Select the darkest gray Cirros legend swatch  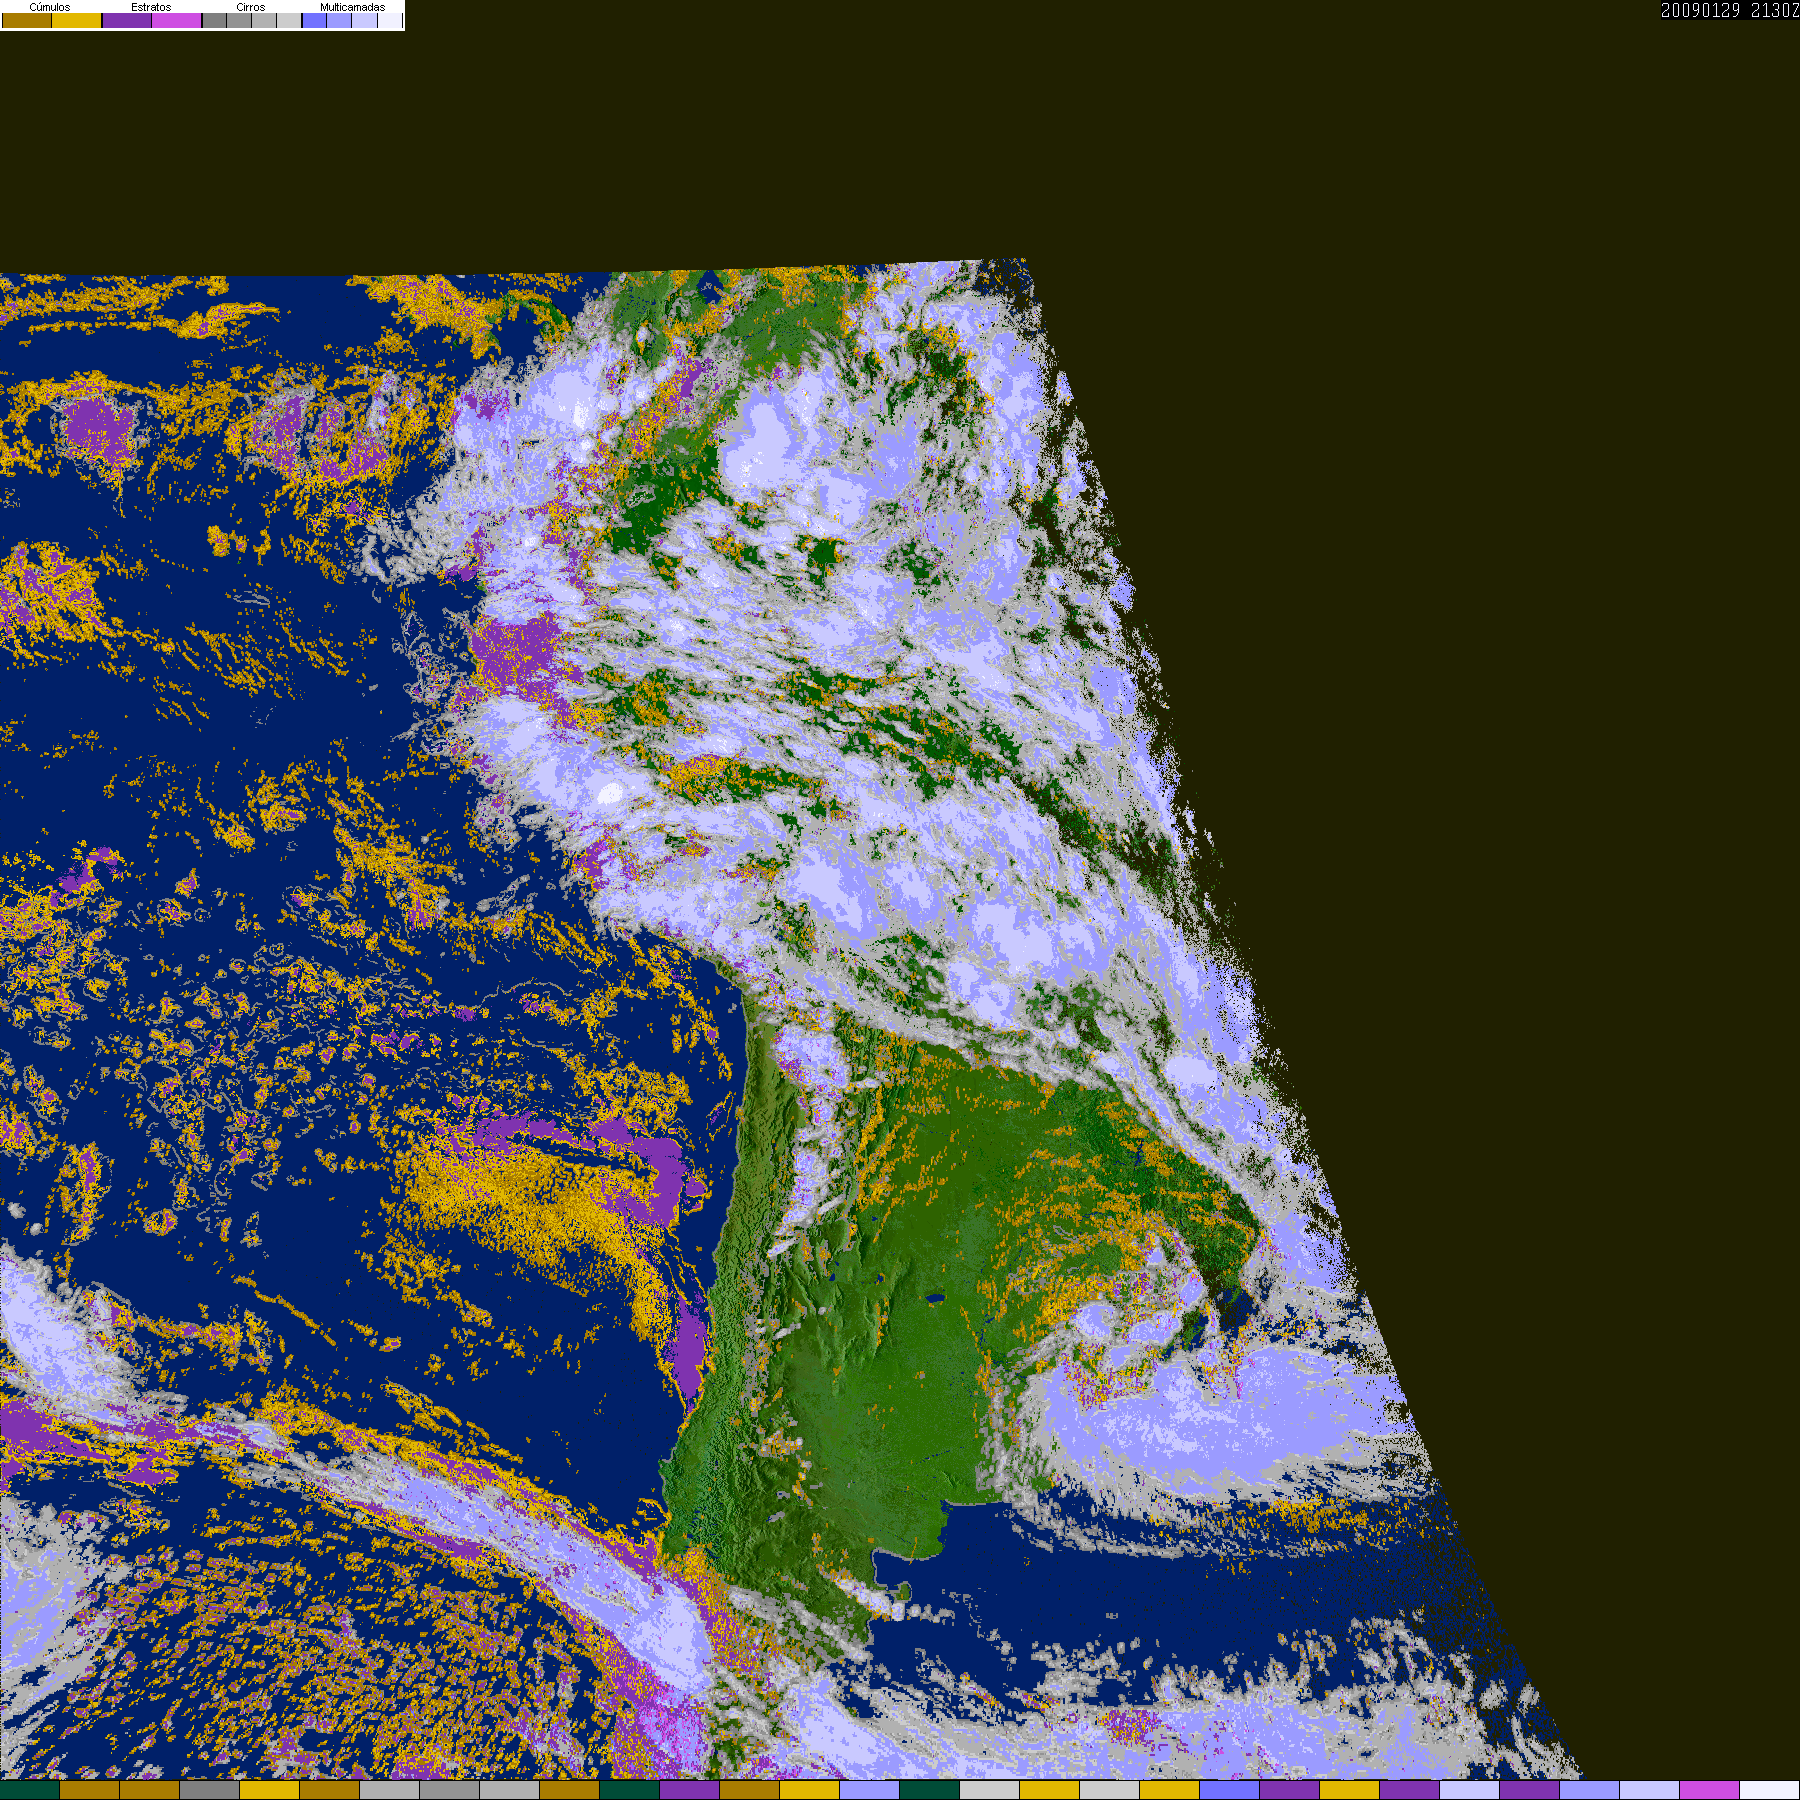click(214, 20)
